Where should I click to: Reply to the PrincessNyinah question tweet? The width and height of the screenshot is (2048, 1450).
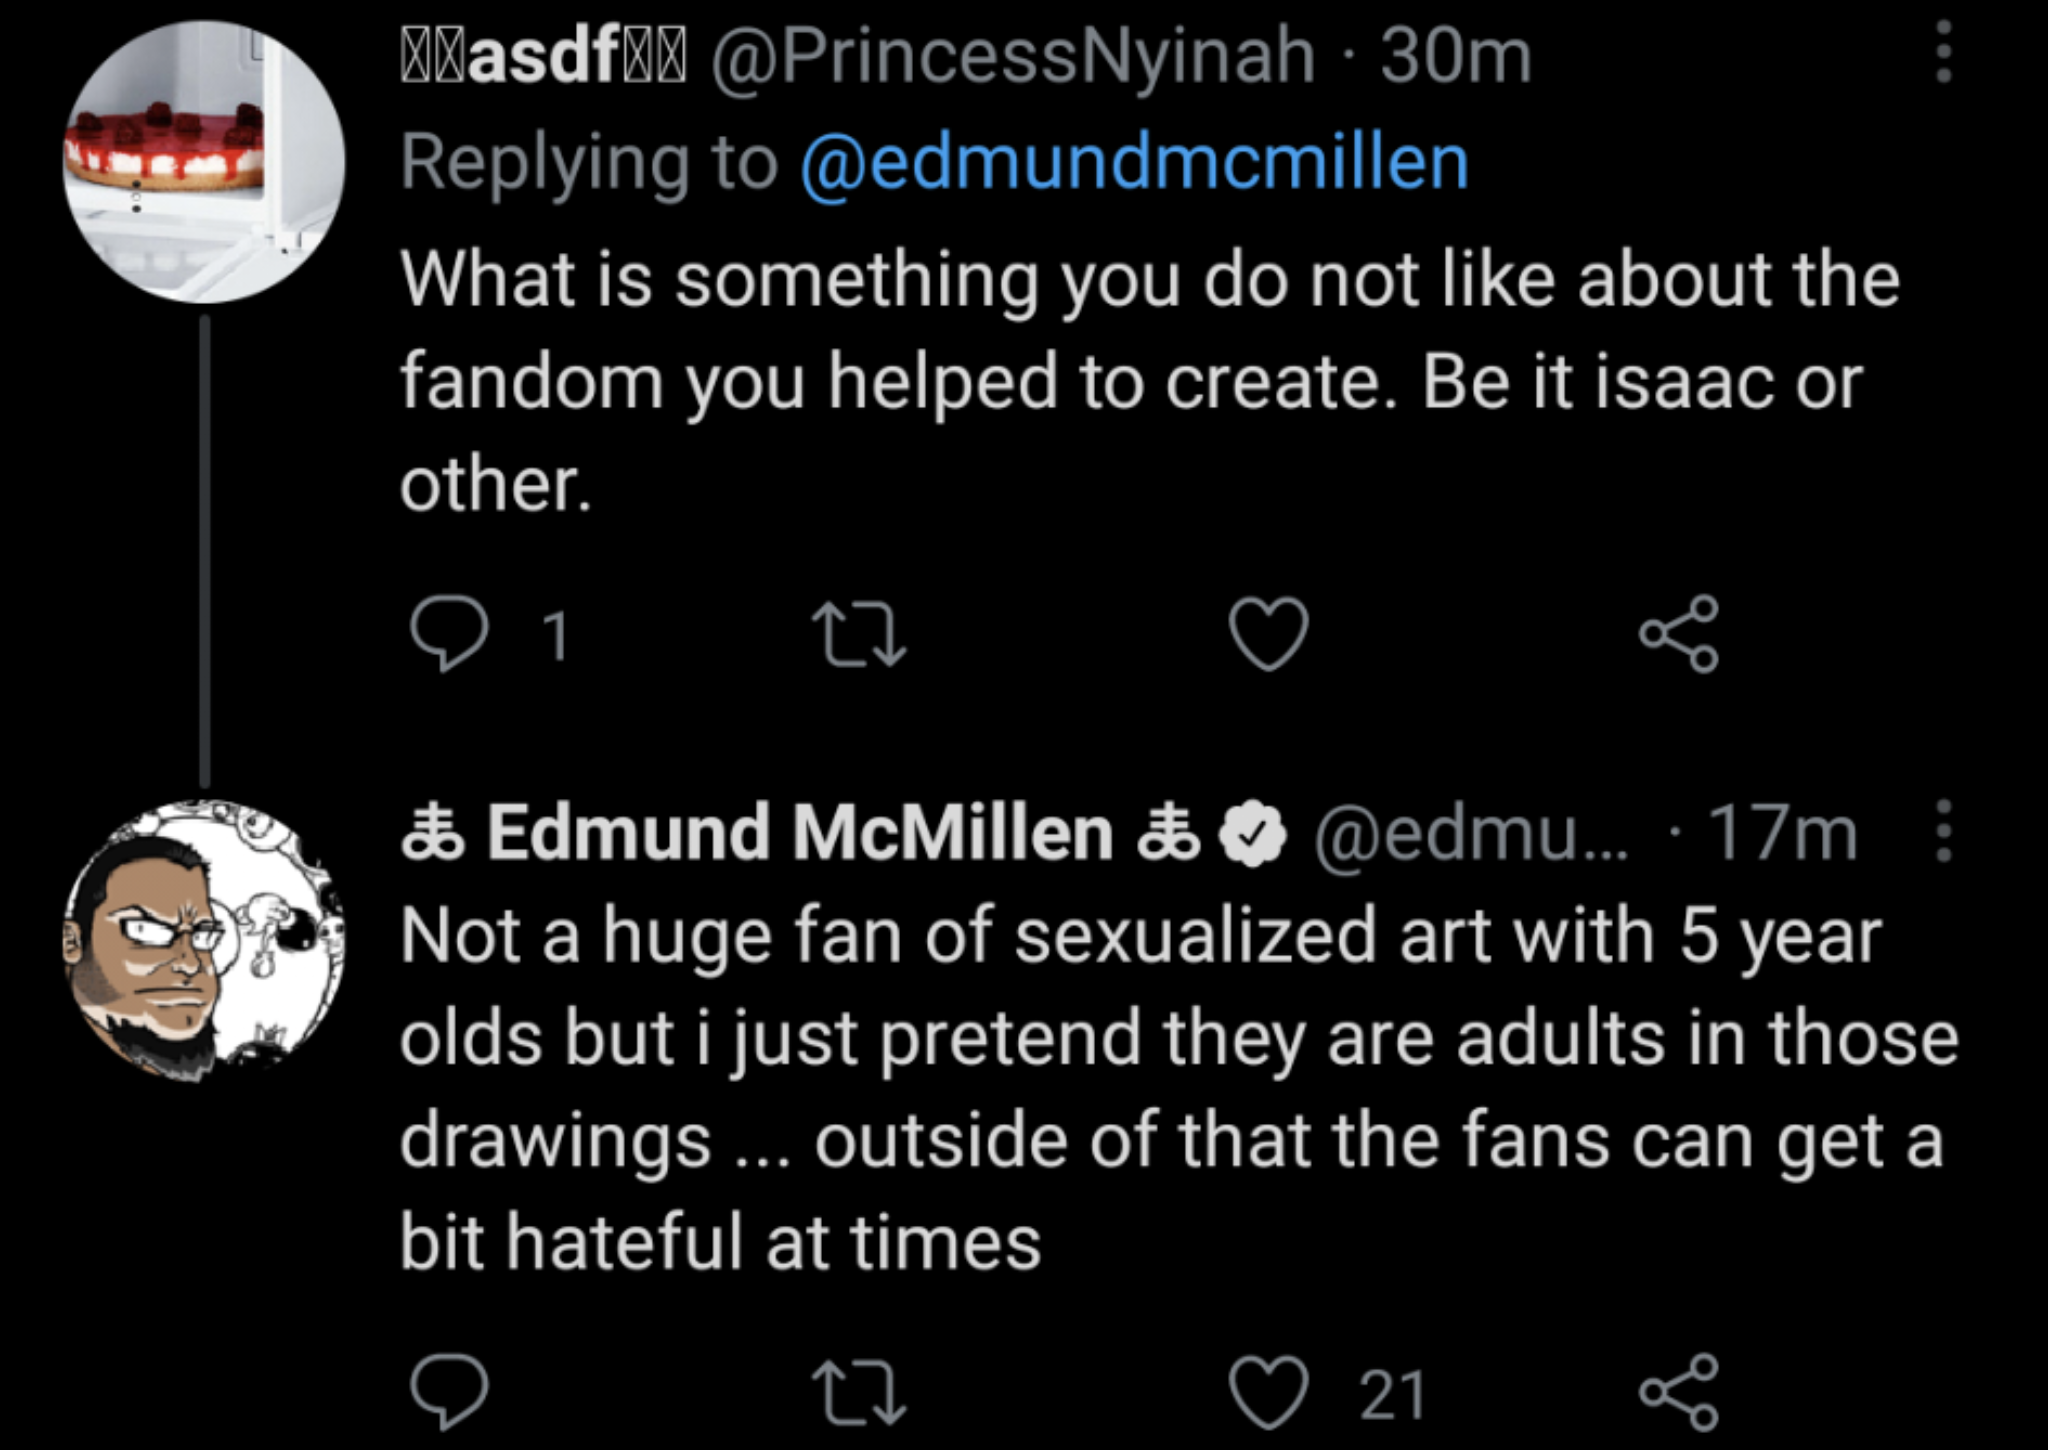click(450, 634)
